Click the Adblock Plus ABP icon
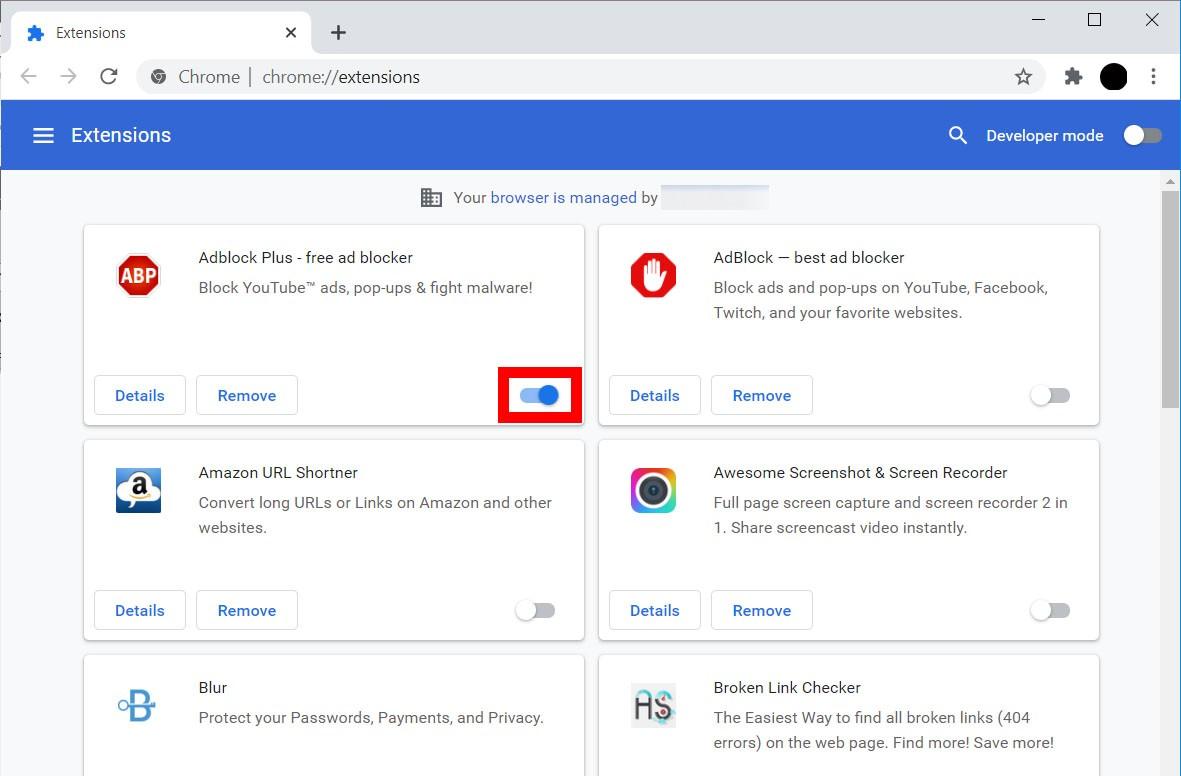 click(x=138, y=275)
